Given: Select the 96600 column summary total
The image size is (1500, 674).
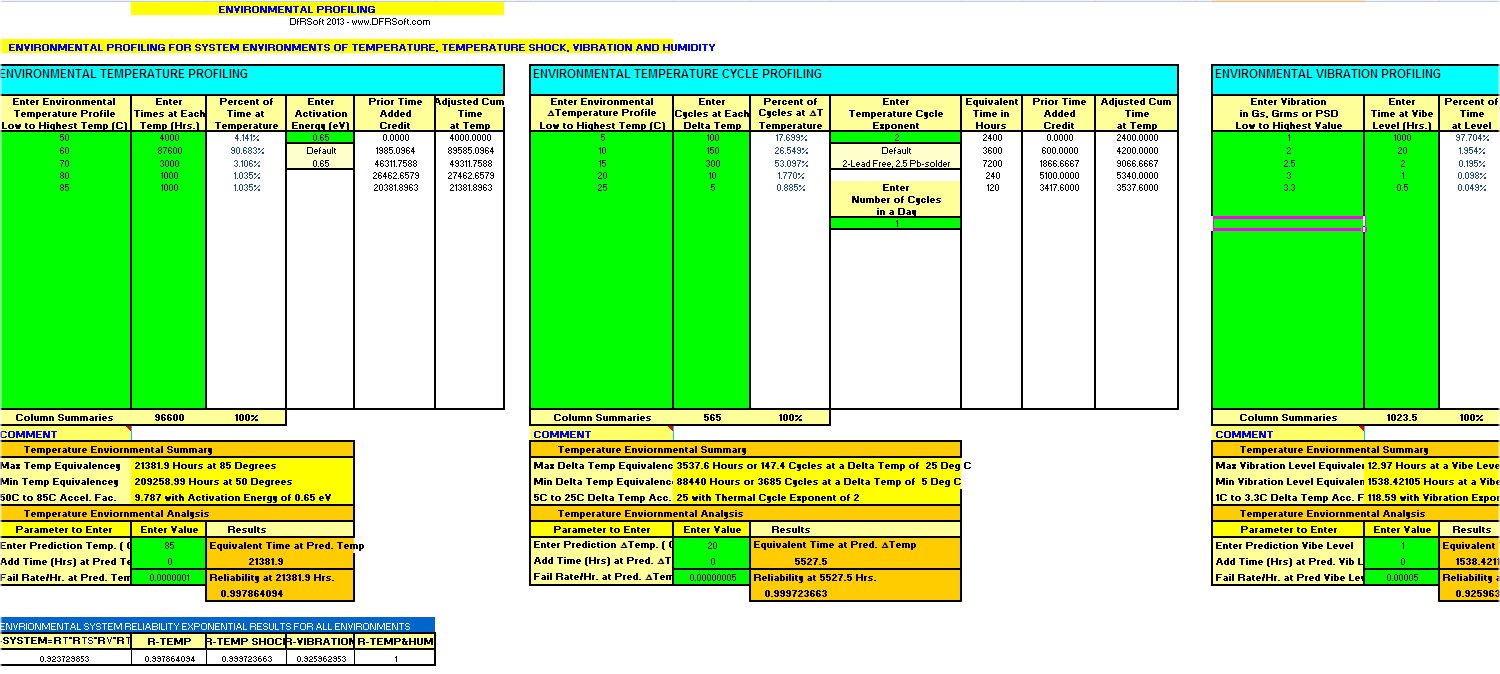Looking at the screenshot, I should pyautogui.click(x=168, y=418).
